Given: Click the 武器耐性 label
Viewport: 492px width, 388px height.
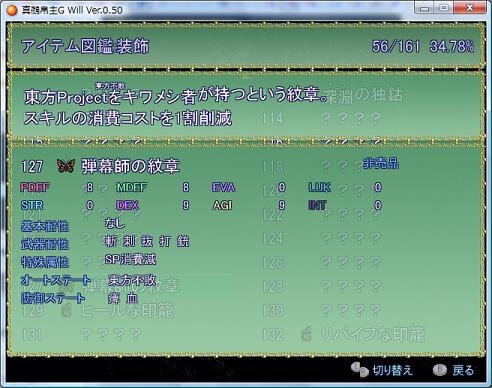Looking at the screenshot, I should coord(45,244).
